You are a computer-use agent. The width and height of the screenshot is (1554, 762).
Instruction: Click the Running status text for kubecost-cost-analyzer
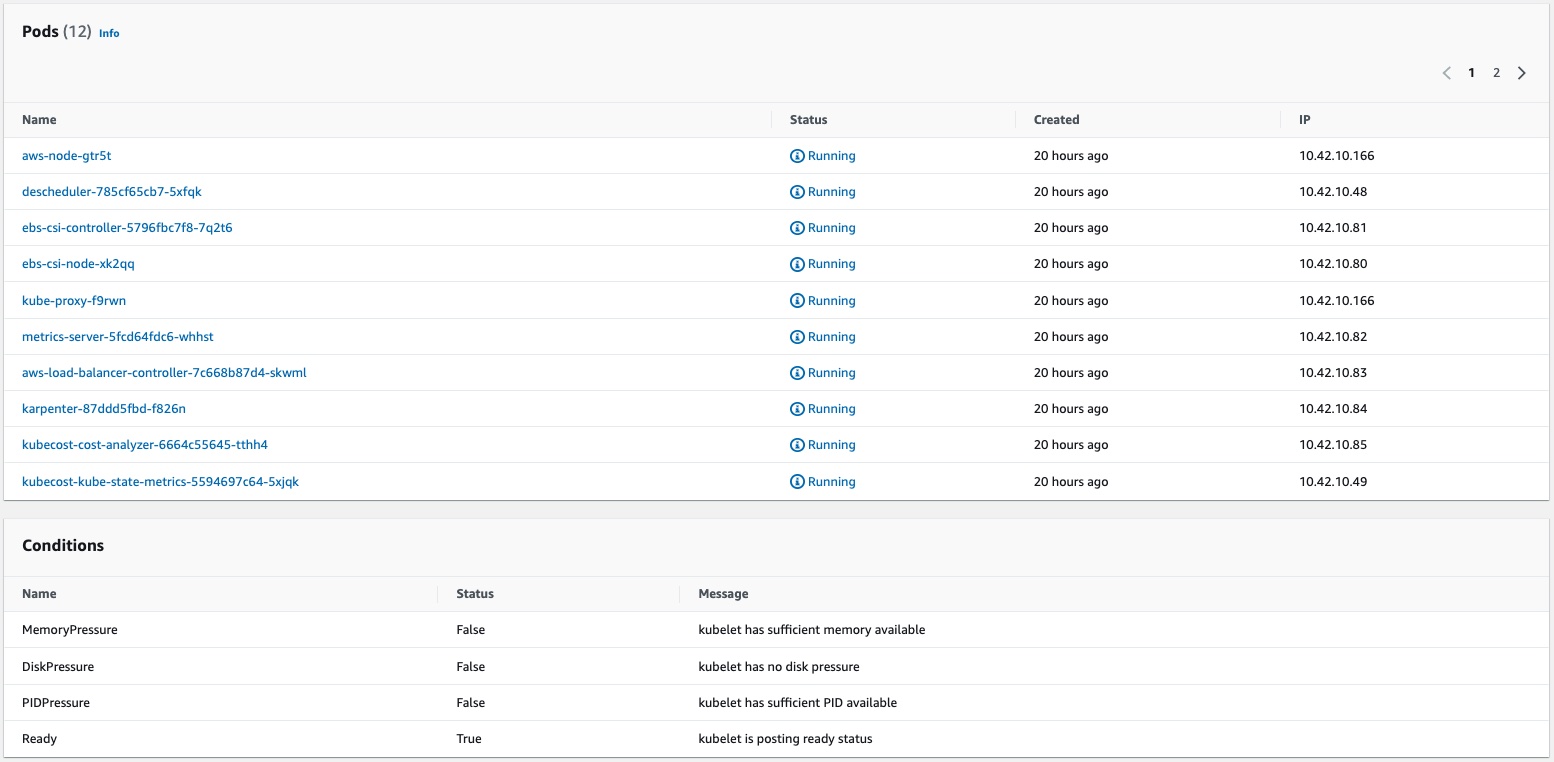pos(831,445)
